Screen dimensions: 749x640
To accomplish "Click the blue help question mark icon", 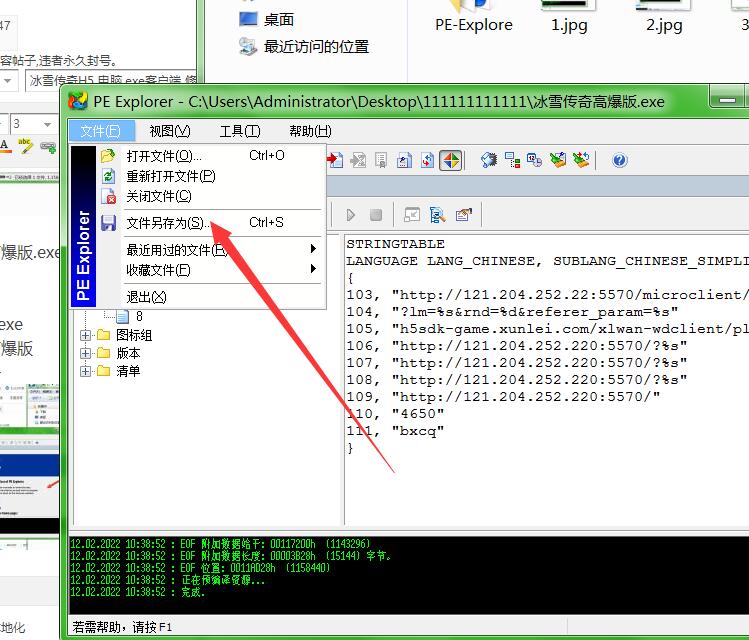I will [619, 160].
